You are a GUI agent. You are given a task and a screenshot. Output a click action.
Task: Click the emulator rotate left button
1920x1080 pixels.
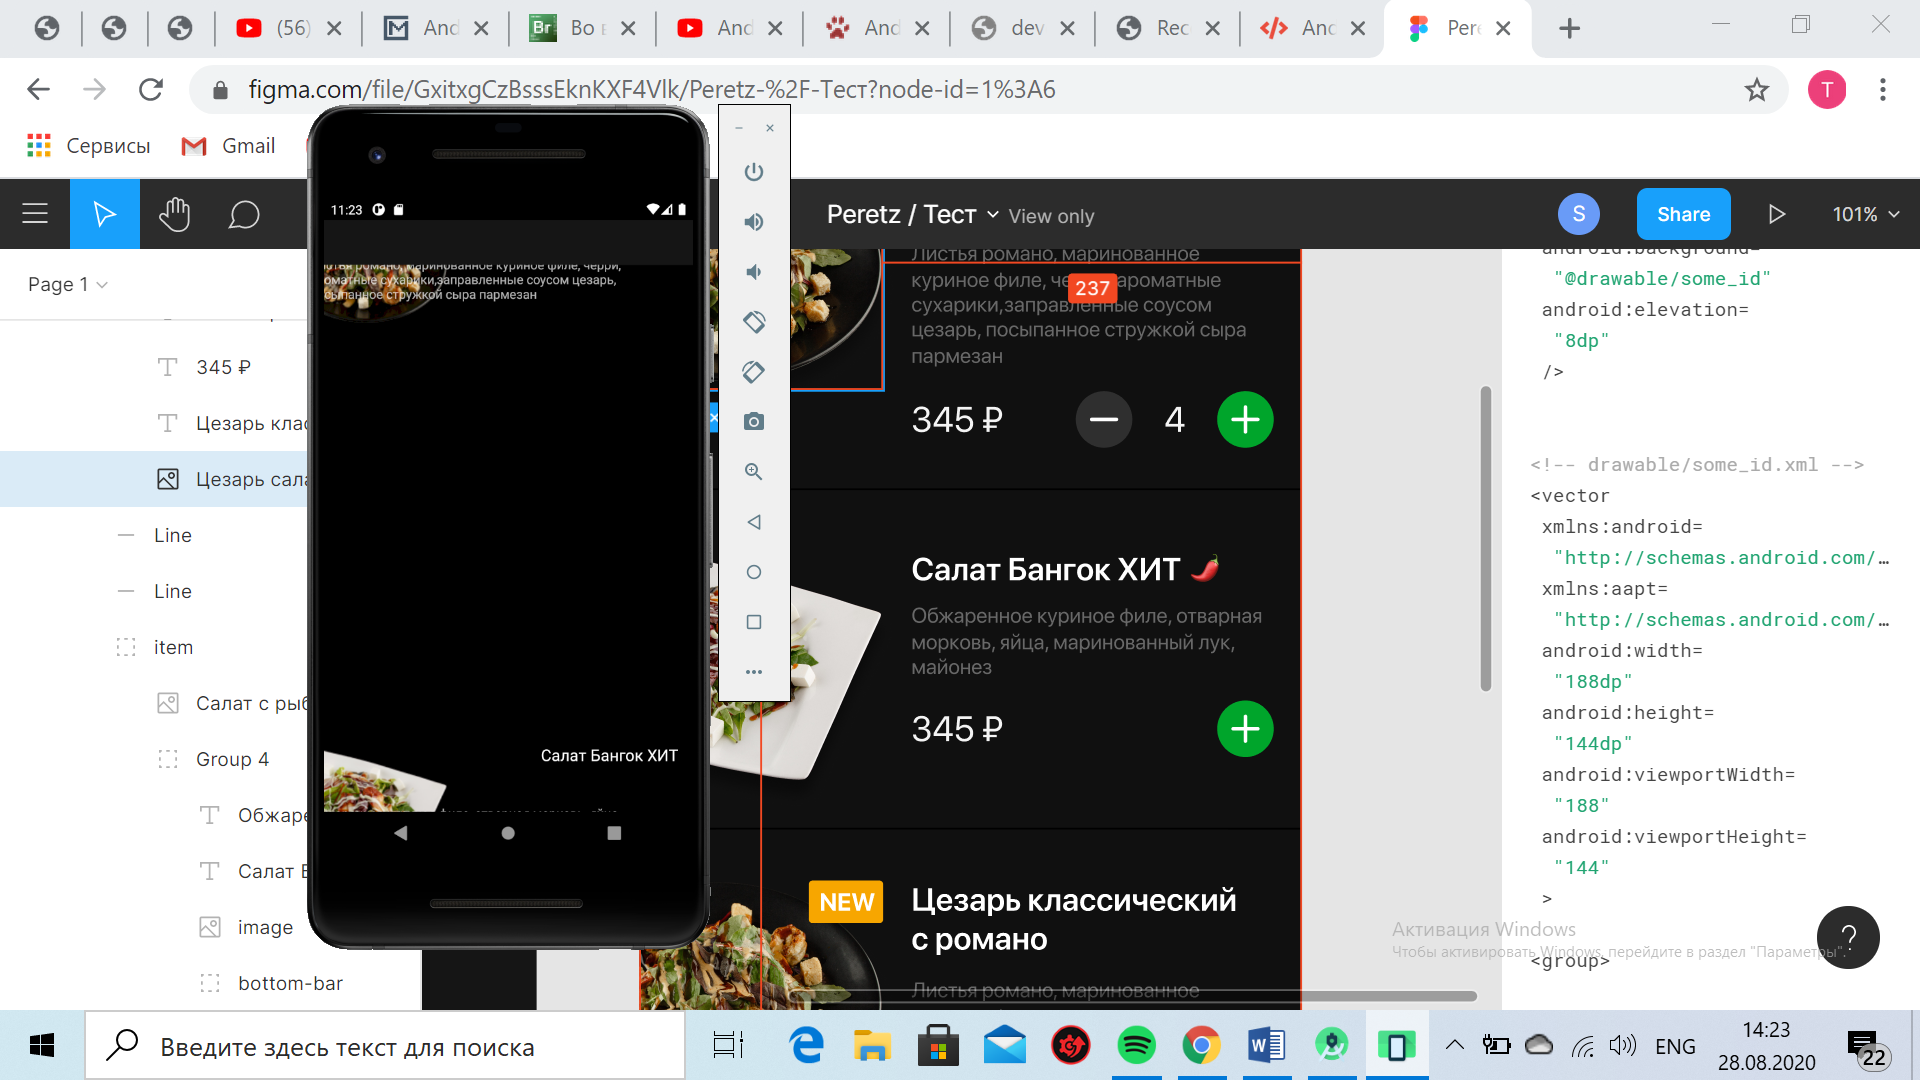click(754, 322)
